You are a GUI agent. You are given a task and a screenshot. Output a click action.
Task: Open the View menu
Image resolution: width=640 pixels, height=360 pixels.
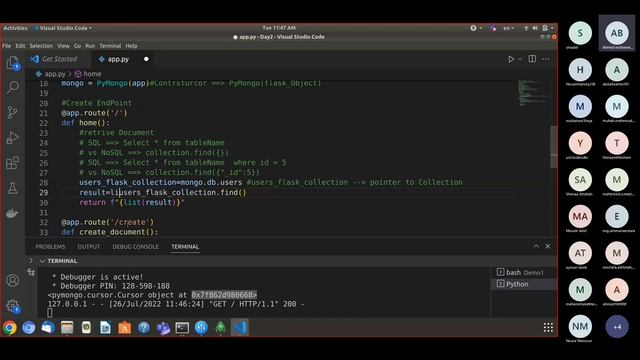tap(63, 46)
